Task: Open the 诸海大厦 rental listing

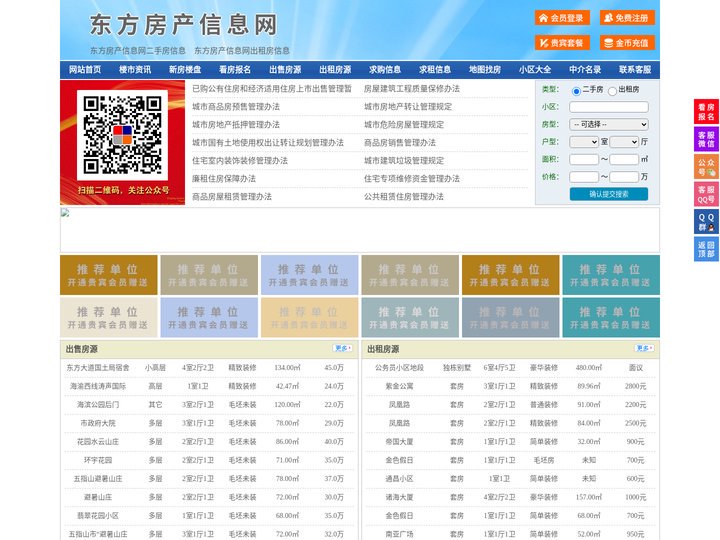Action: pos(399,497)
